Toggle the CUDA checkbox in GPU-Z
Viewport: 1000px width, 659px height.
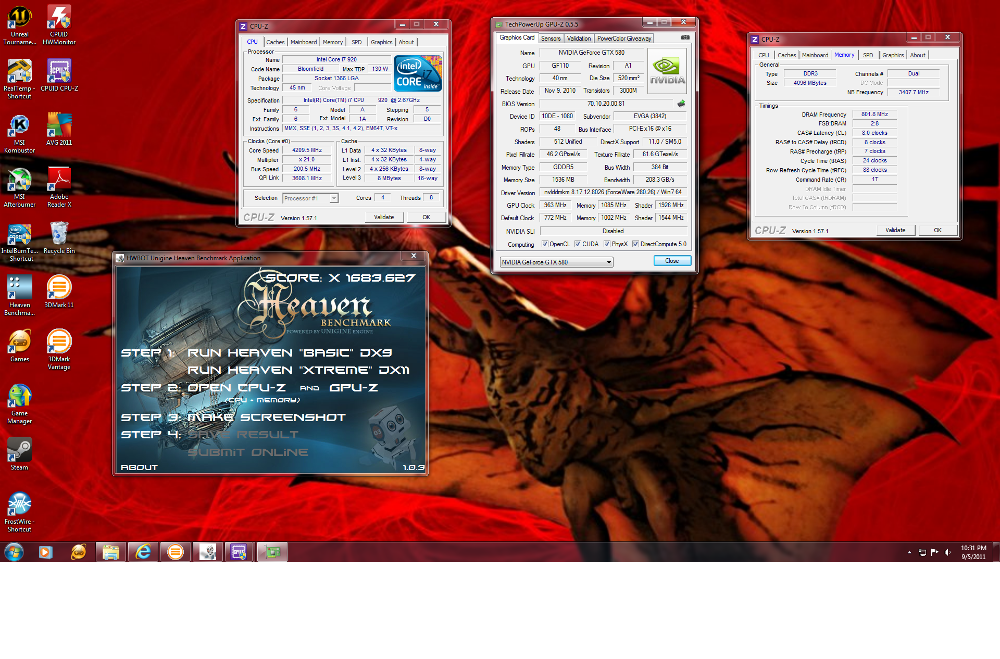point(577,244)
